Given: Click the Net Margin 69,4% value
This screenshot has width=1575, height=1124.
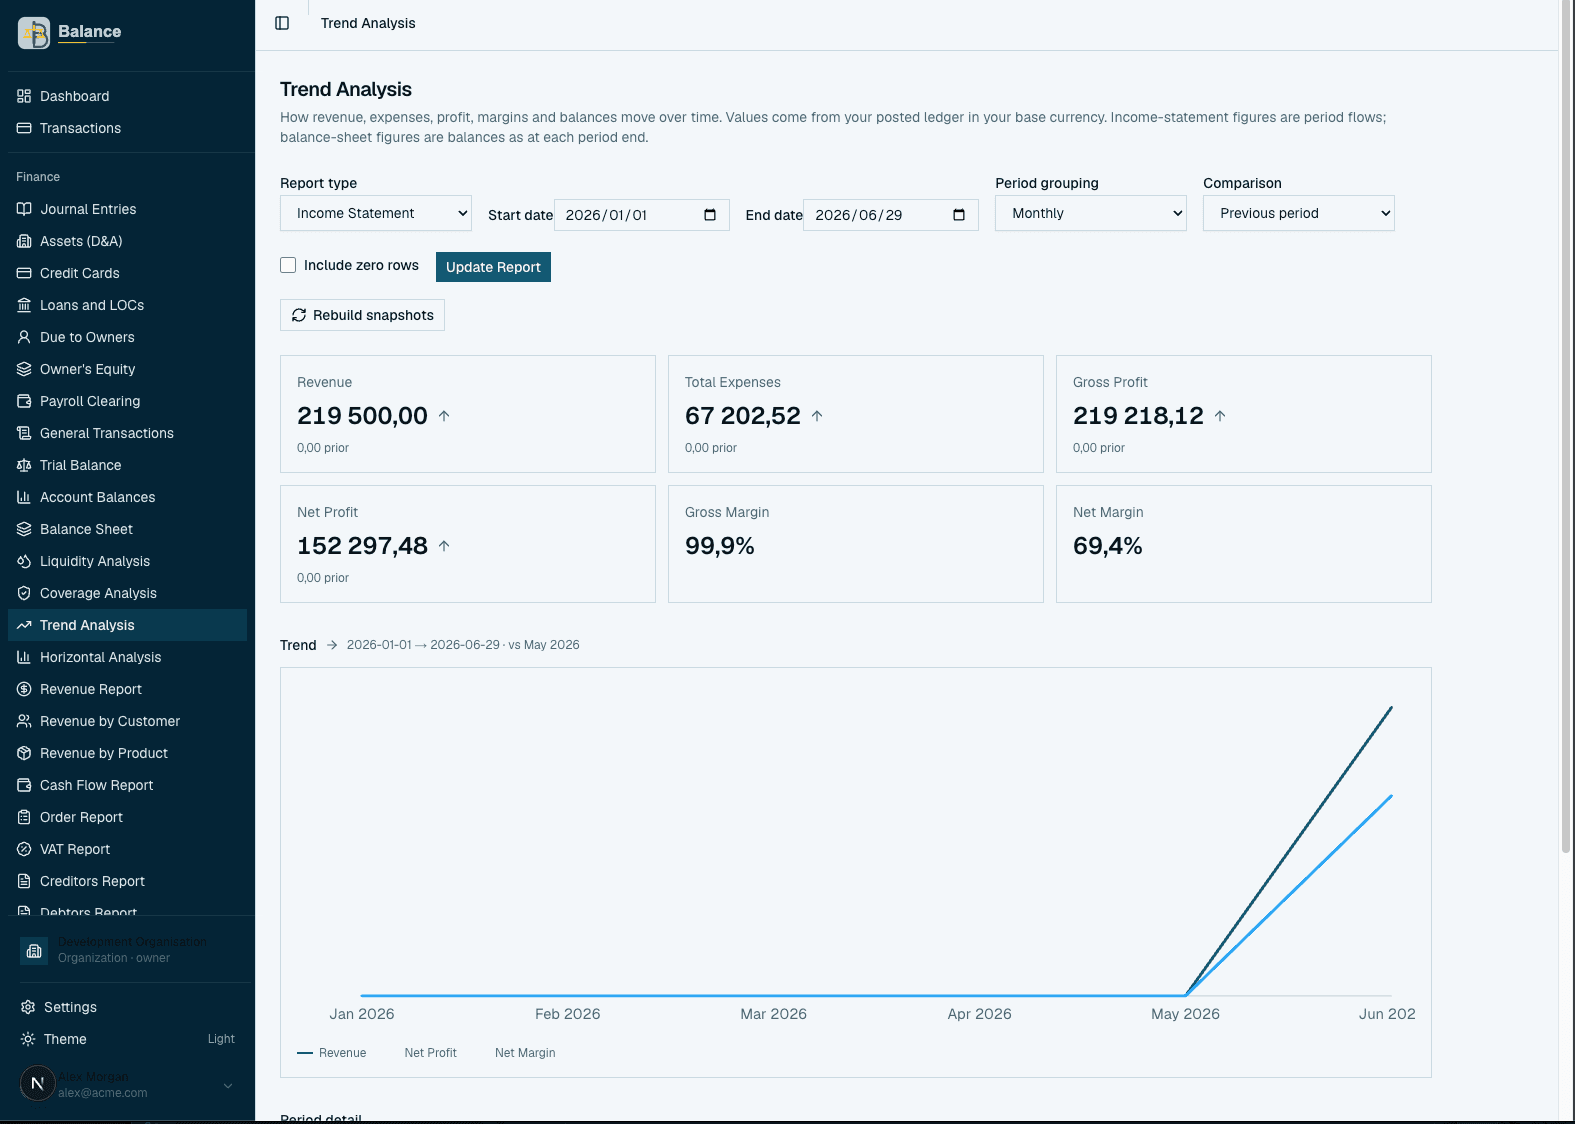Looking at the screenshot, I should click(1108, 546).
